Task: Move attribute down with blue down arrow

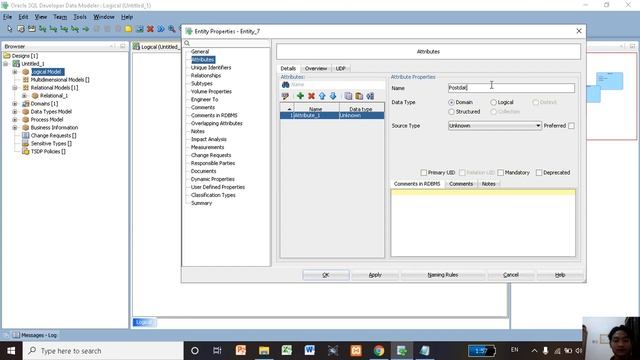Action: click(333, 96)
